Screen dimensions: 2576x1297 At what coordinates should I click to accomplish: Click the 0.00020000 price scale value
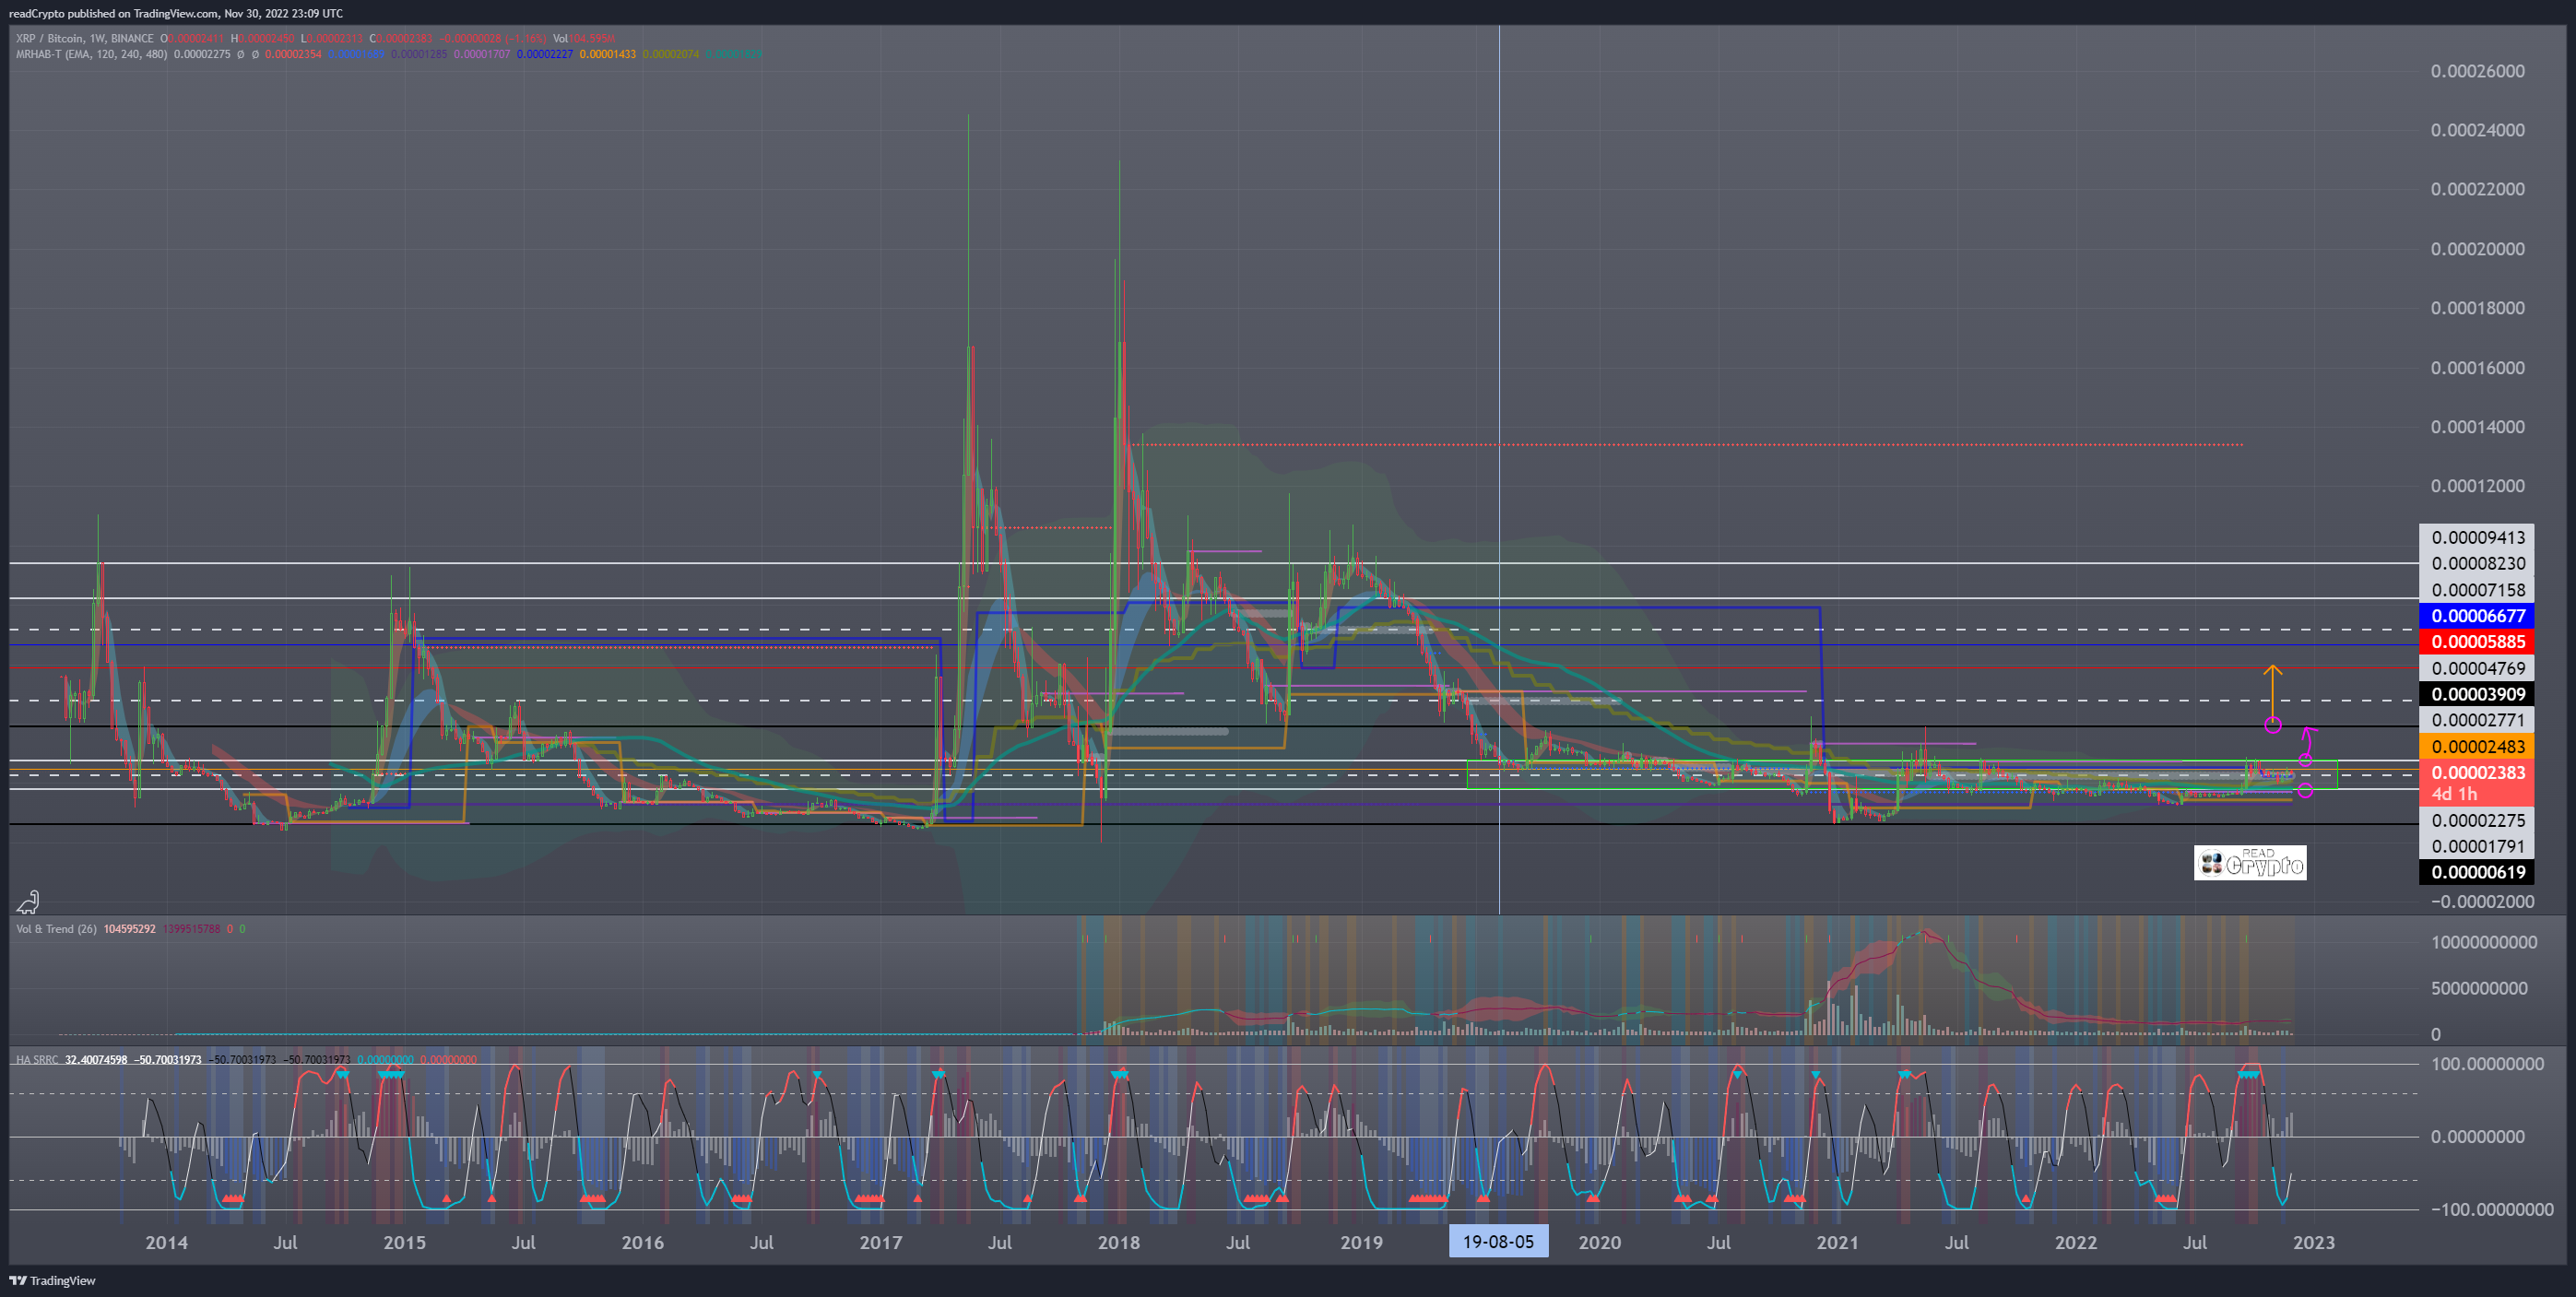tap(2477, 249)
